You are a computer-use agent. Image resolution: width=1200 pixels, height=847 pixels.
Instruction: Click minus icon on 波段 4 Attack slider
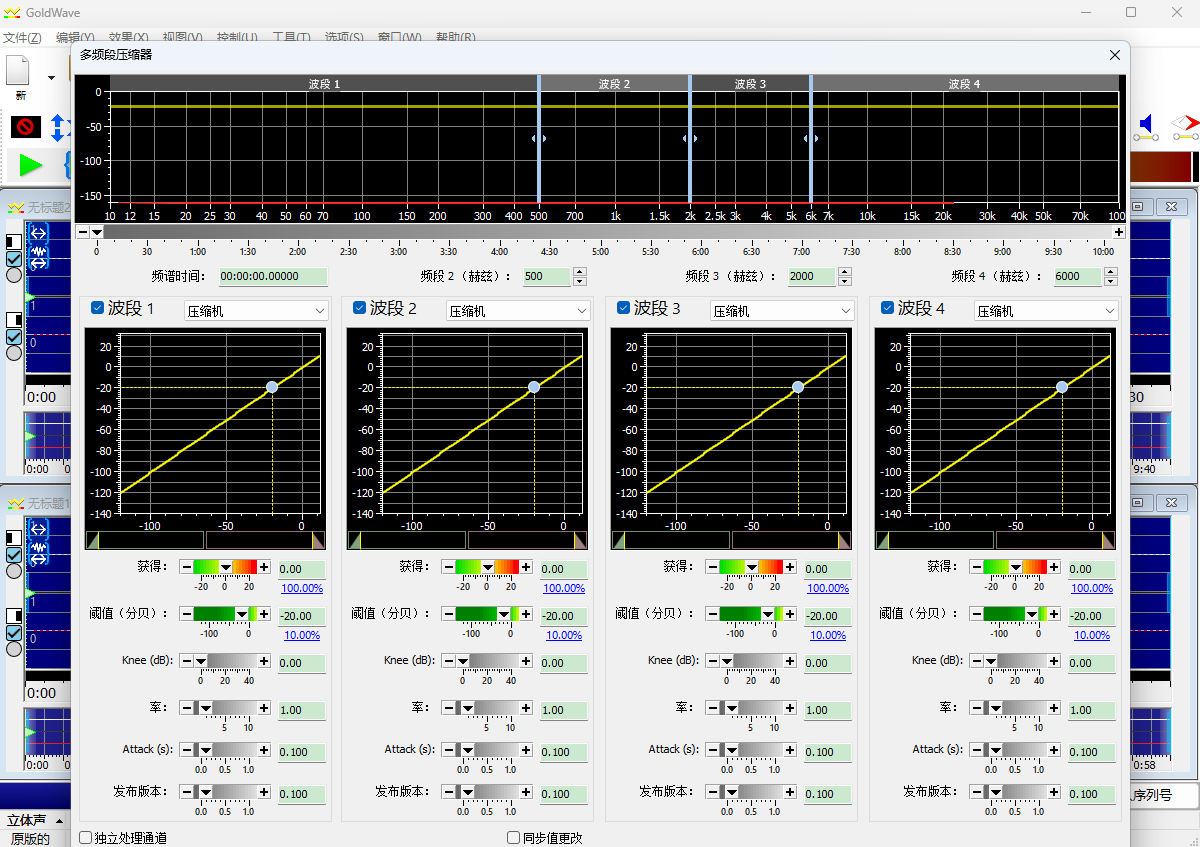point(977,749)
